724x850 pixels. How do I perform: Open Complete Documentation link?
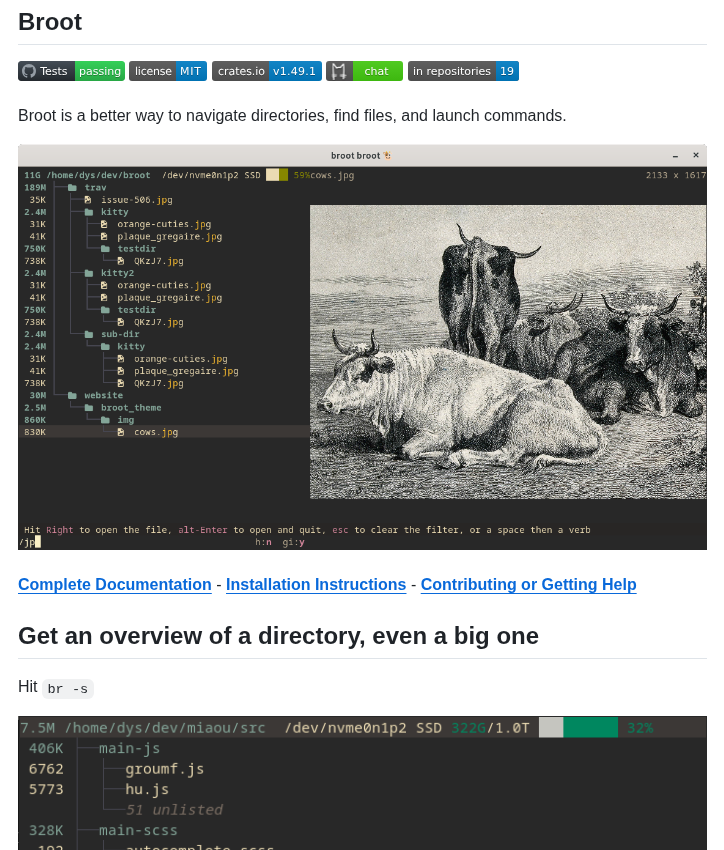(115, 584)
